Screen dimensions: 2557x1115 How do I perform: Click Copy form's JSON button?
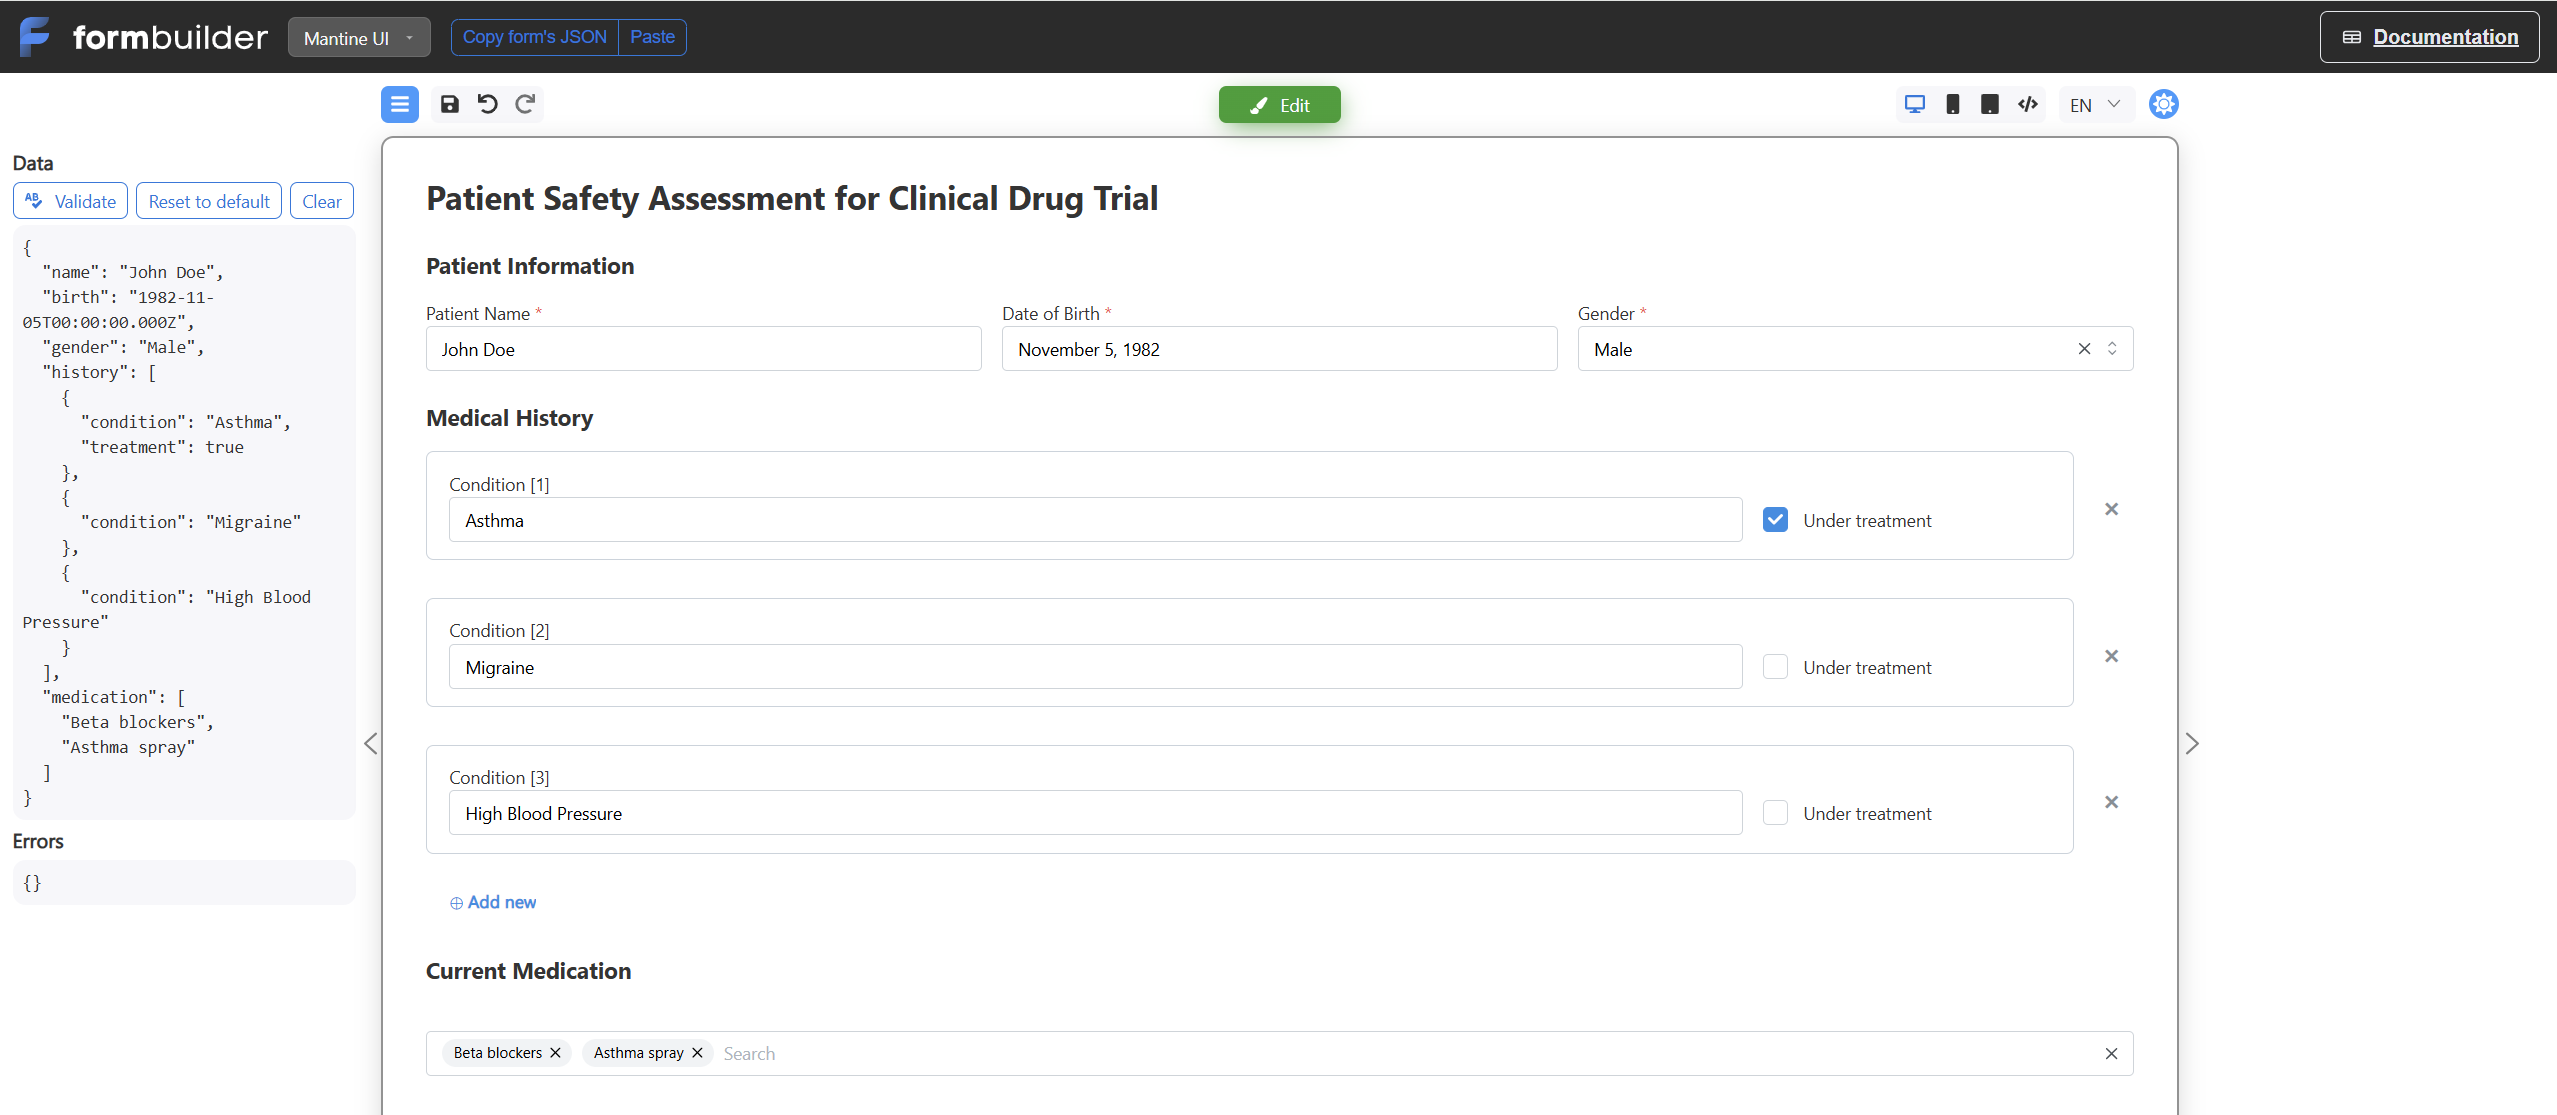535,37
